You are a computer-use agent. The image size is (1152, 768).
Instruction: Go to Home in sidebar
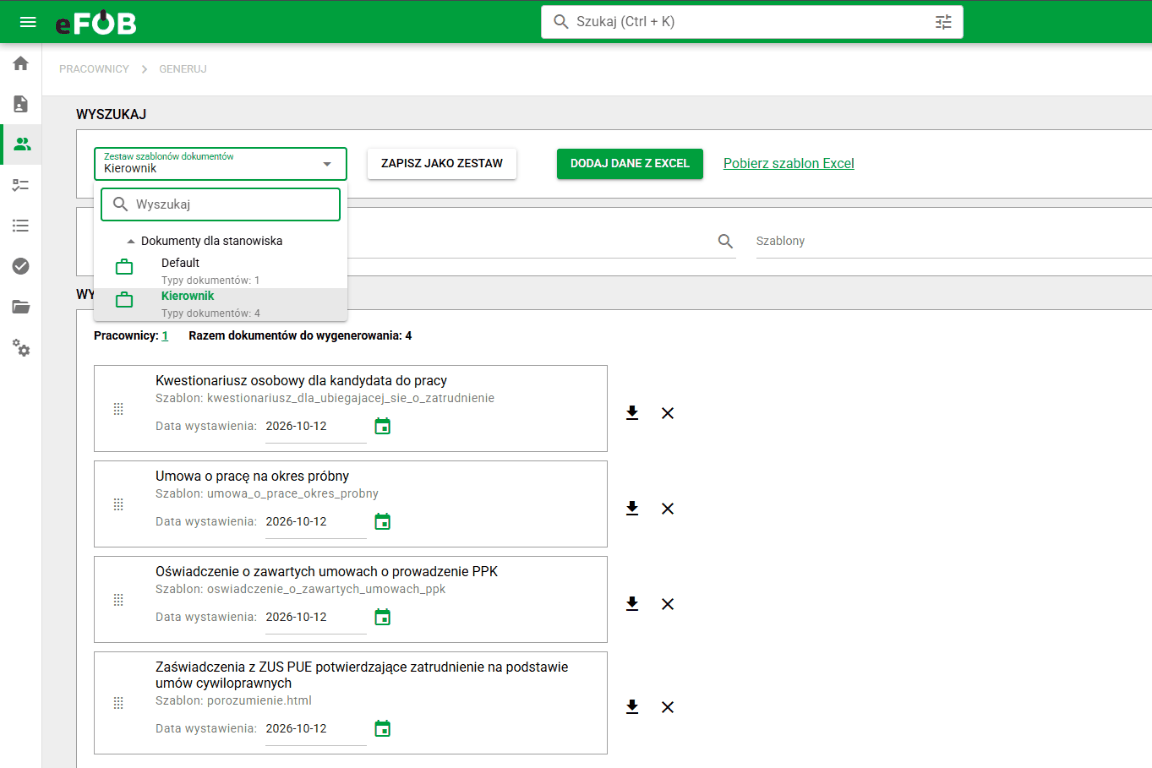[21, 63]
